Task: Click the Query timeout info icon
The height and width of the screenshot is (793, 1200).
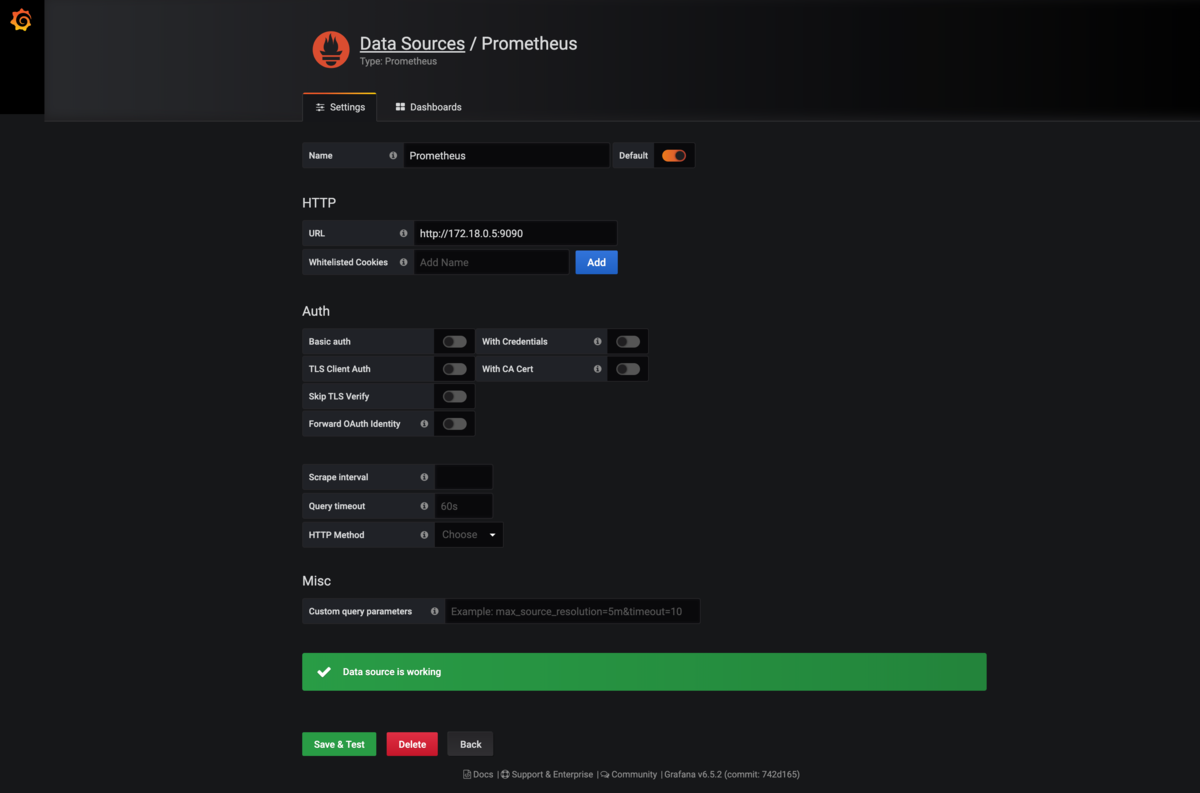Action: [x=424, y=506]
